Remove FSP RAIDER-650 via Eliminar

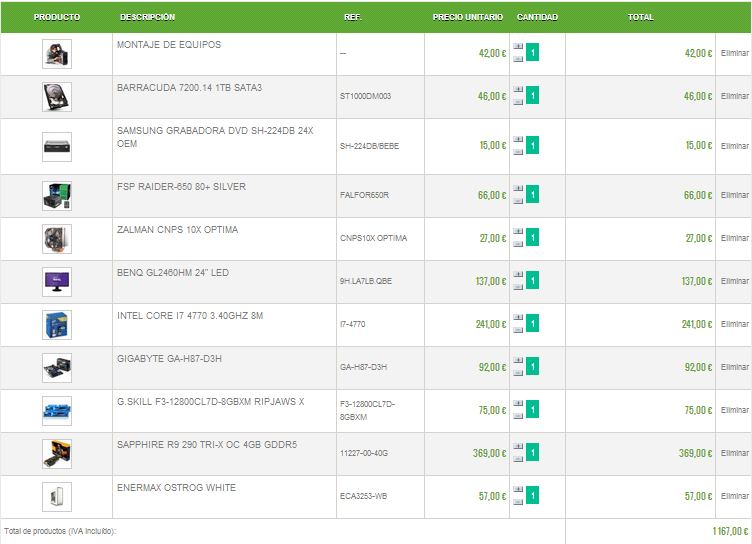point(734,195)
